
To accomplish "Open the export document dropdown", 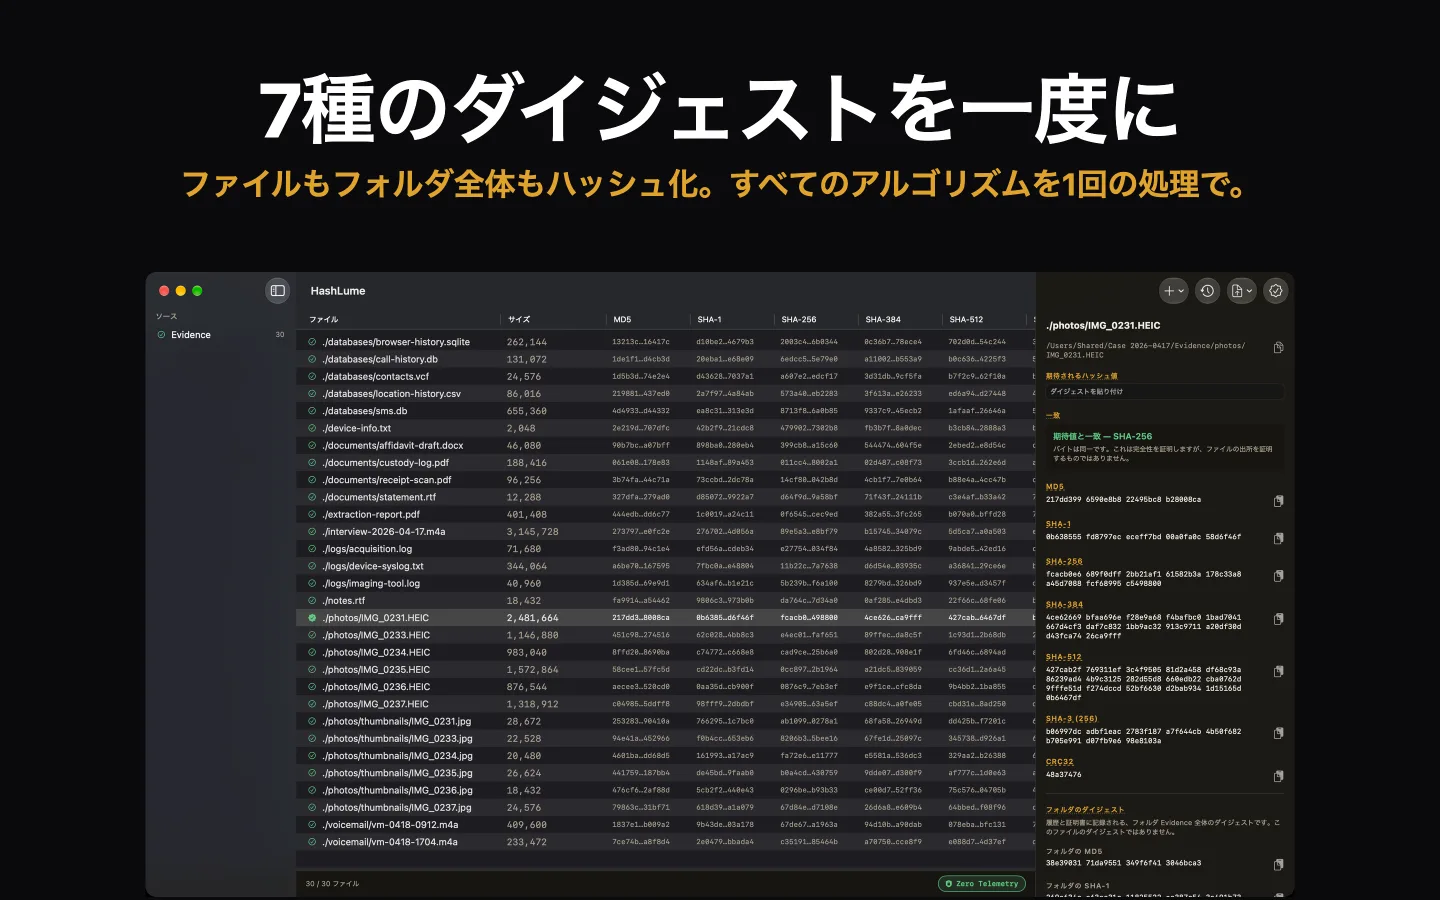I will (x=1242, y=291).
